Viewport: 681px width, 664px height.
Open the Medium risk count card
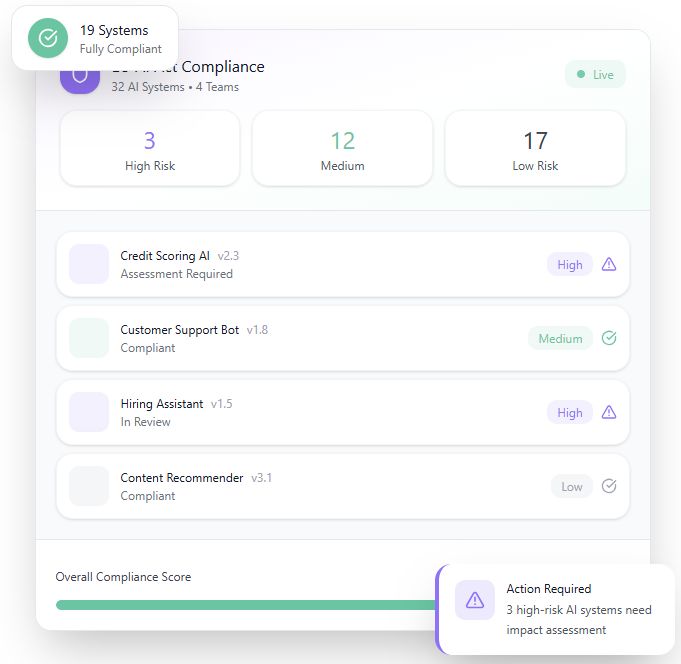tap(342, 149)
